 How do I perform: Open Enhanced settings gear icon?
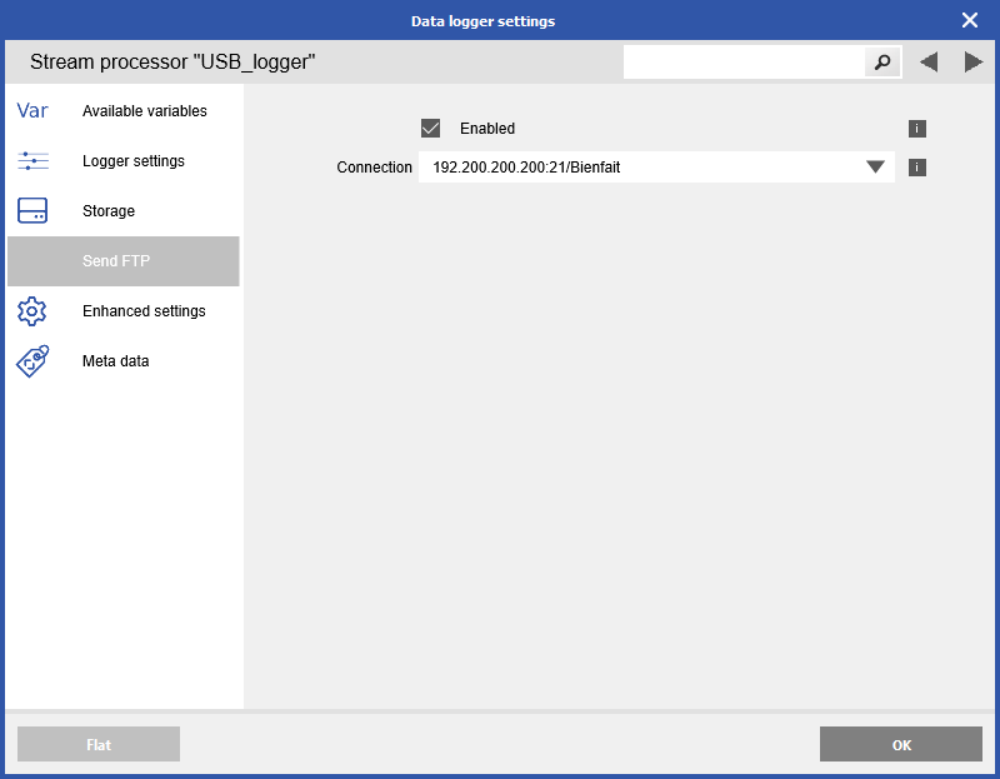click(x=32, y=311)
